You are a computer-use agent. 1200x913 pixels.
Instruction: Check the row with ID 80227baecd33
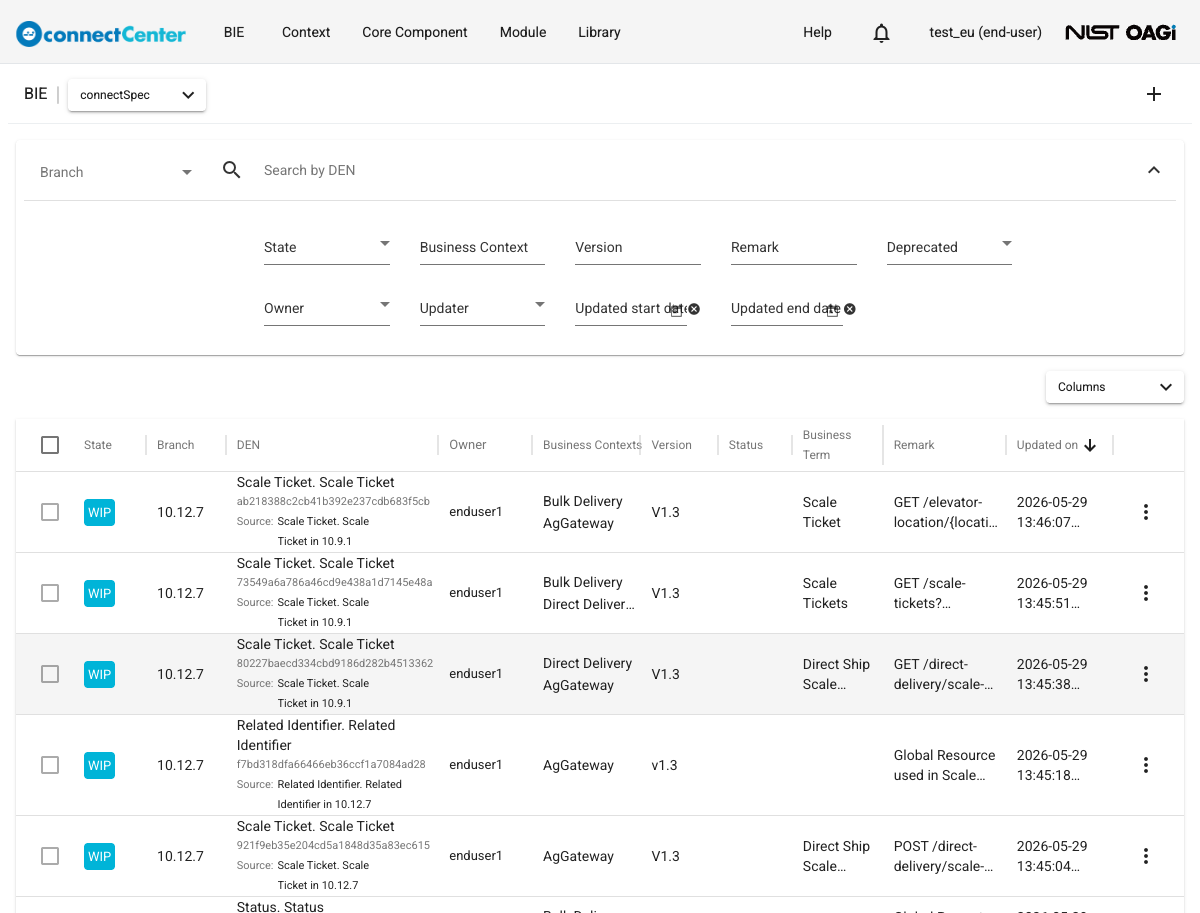(x=50, y=674)
